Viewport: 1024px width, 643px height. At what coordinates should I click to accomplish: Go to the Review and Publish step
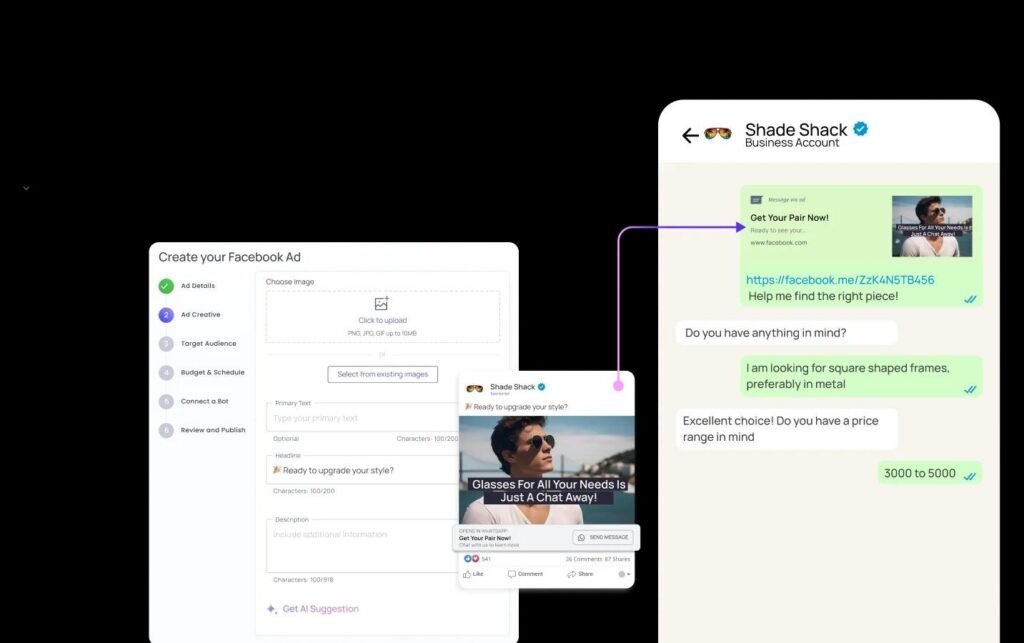[213, 430]
